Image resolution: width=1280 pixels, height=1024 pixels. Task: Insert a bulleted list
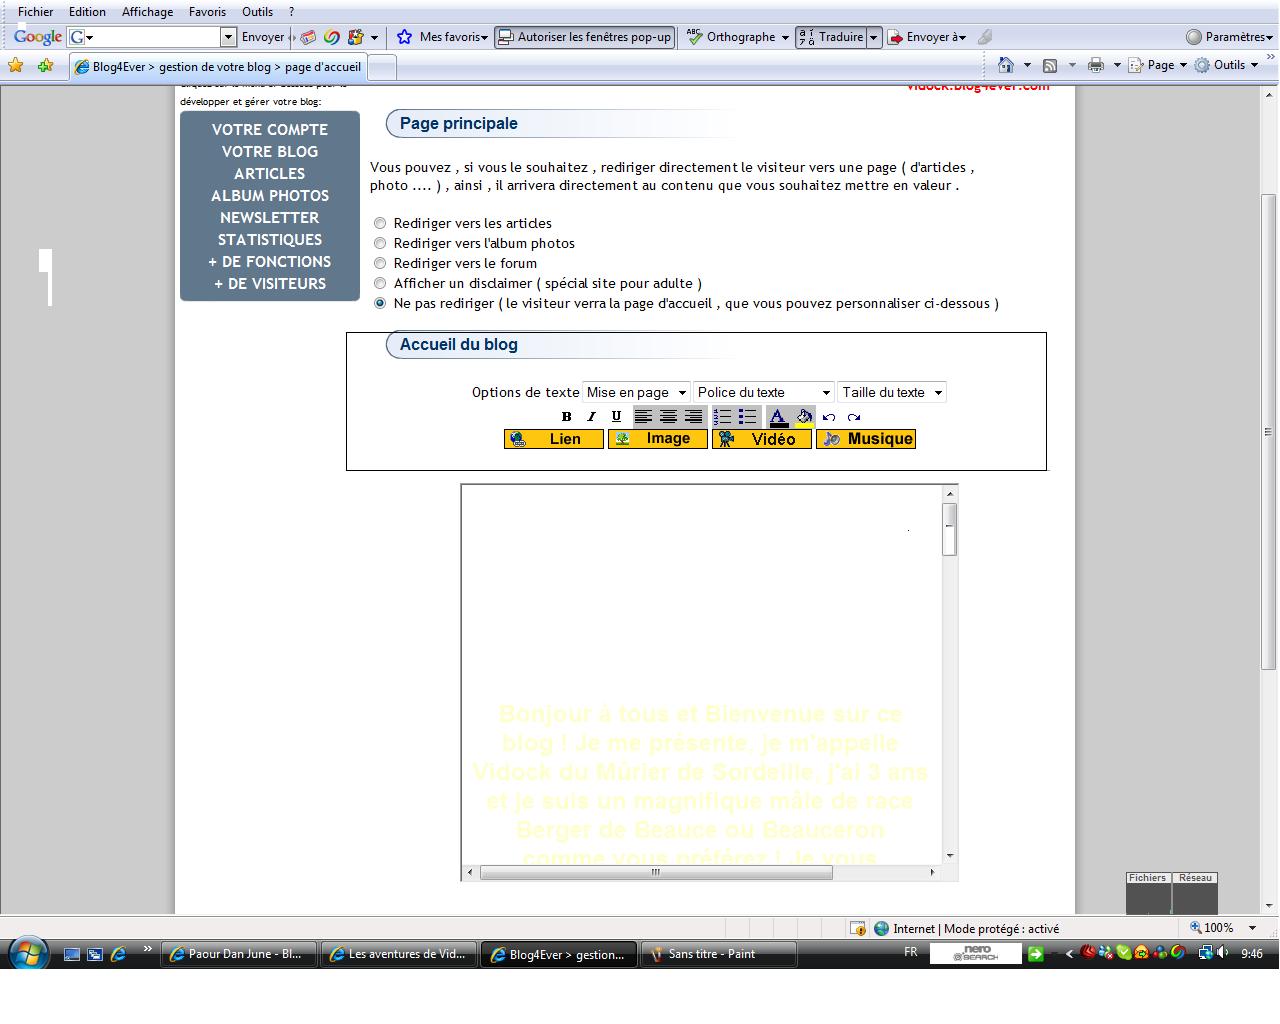(747, 417)
